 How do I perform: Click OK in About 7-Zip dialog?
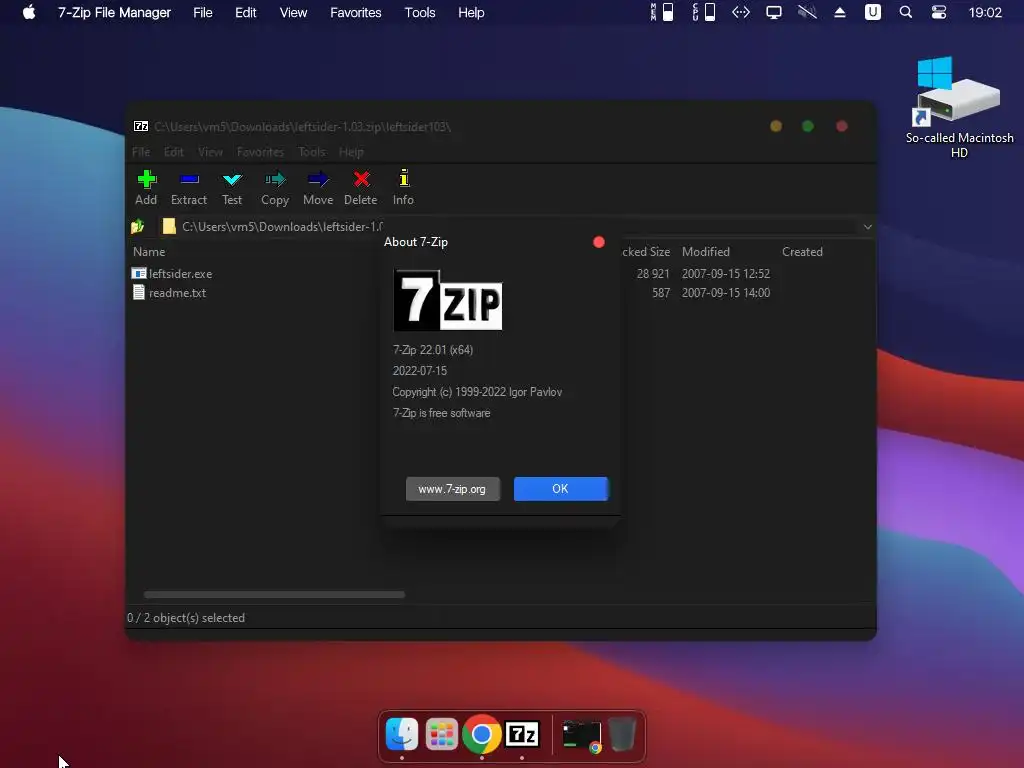(x=561, y=488)
